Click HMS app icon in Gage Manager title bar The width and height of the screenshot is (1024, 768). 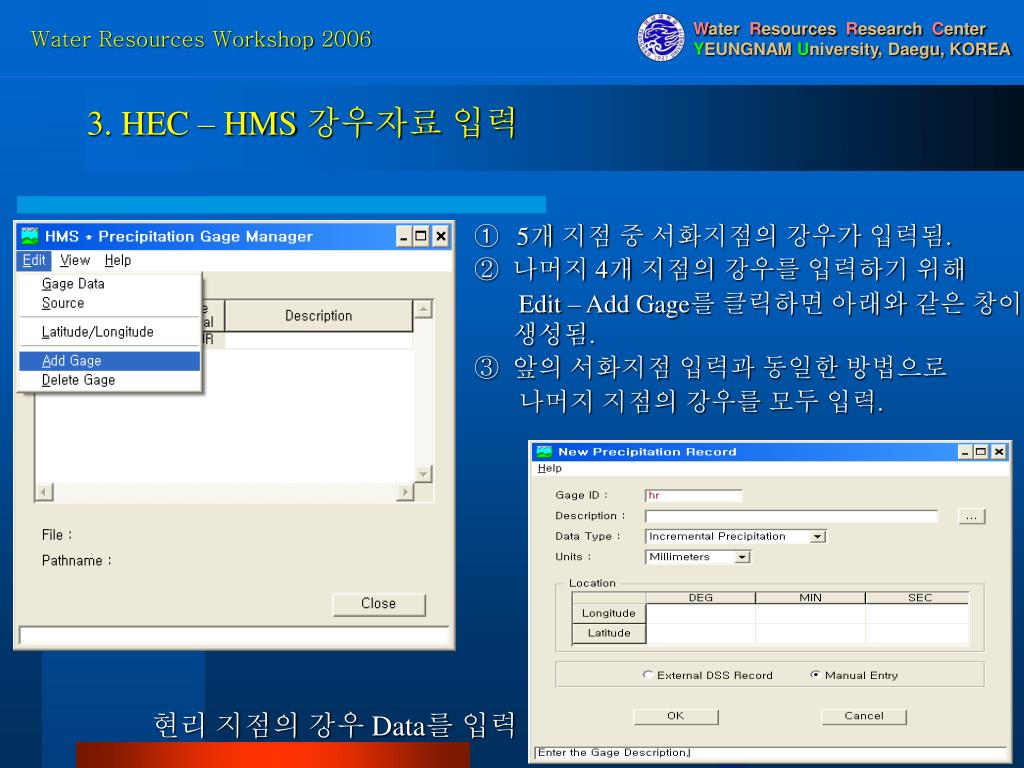[x=29, y=236]
